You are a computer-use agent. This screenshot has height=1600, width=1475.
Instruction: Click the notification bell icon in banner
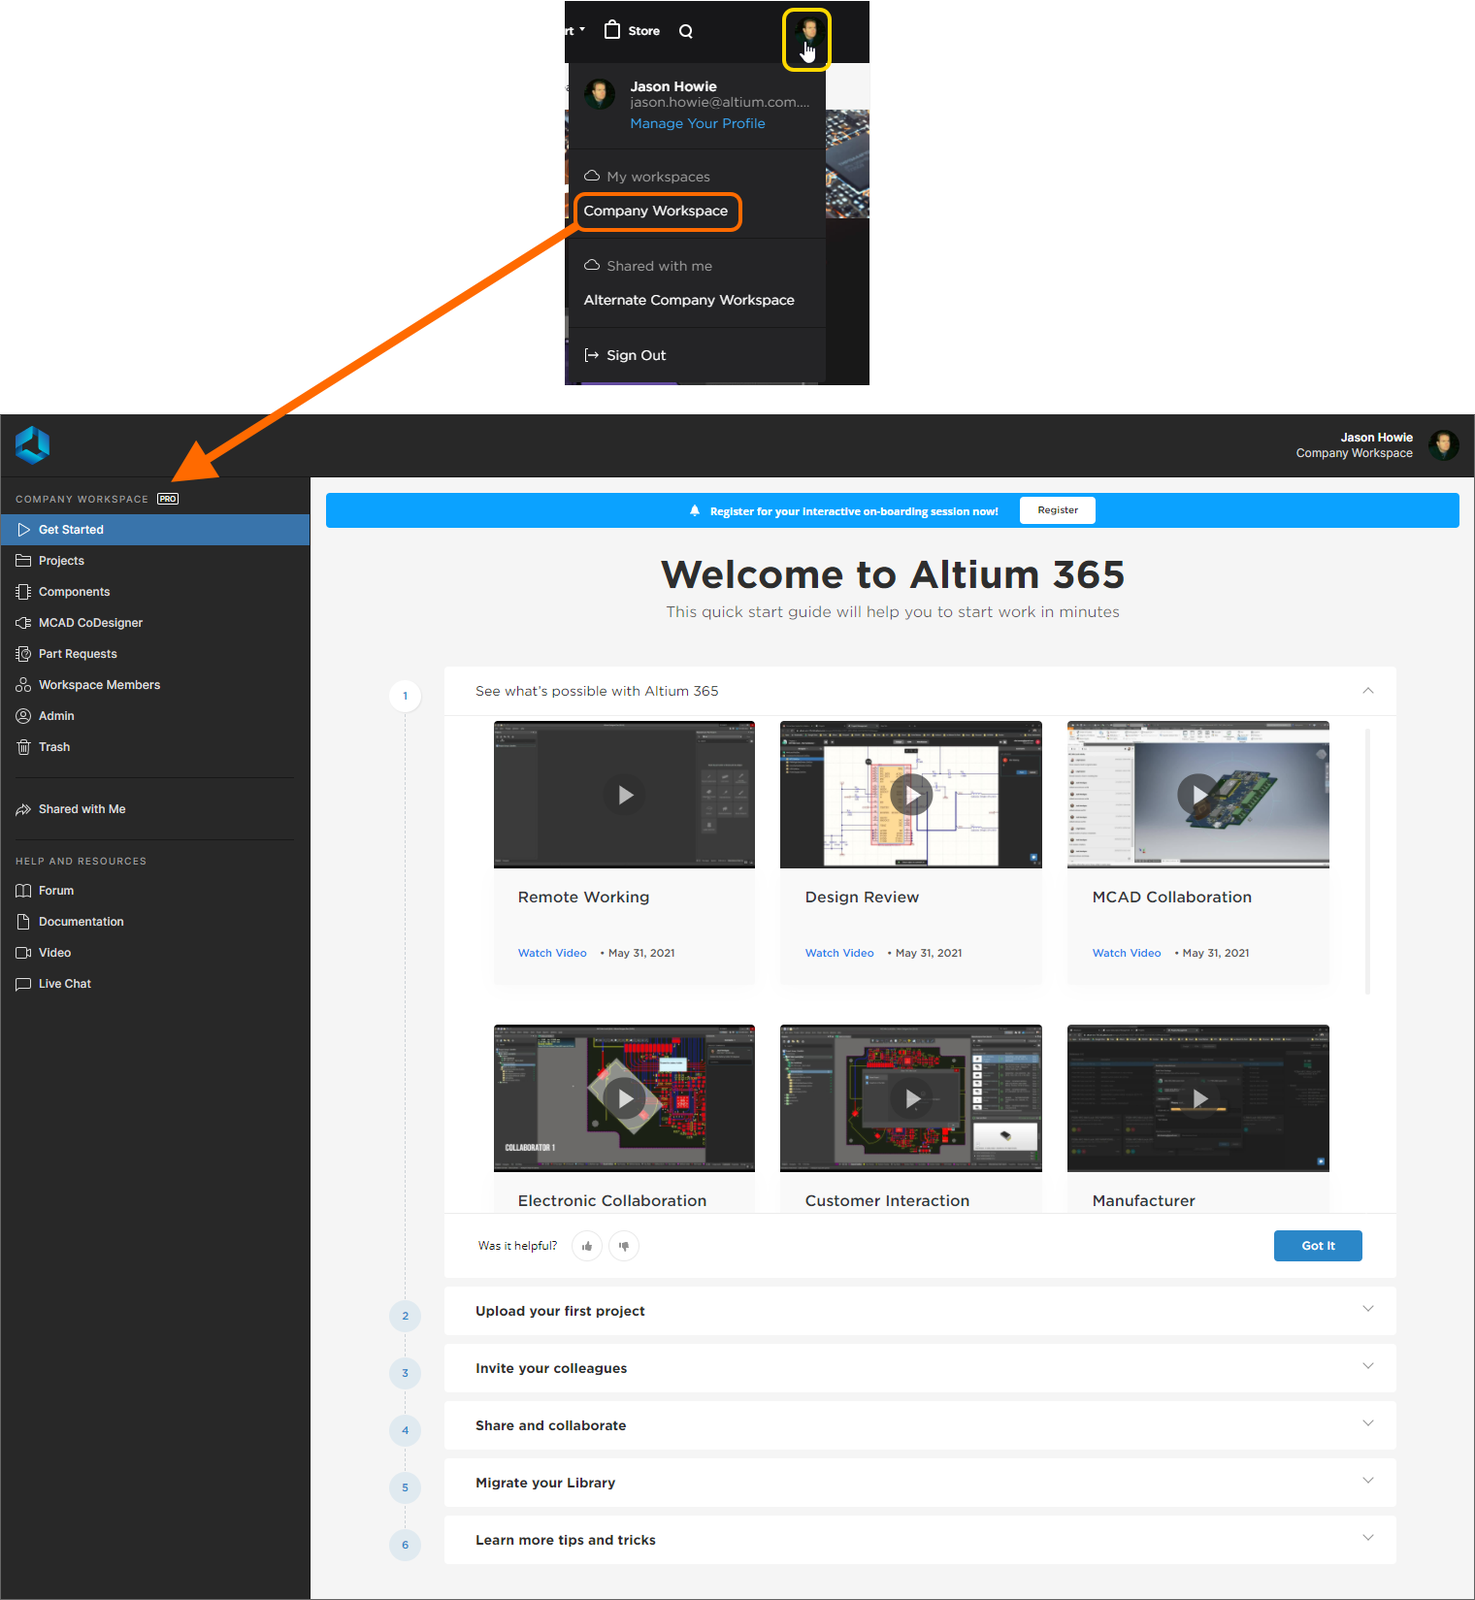(x=695, y=511)
